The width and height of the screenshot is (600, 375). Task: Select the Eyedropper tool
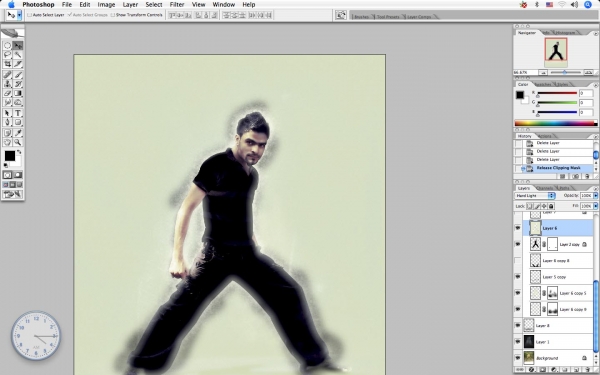(18, 133)
